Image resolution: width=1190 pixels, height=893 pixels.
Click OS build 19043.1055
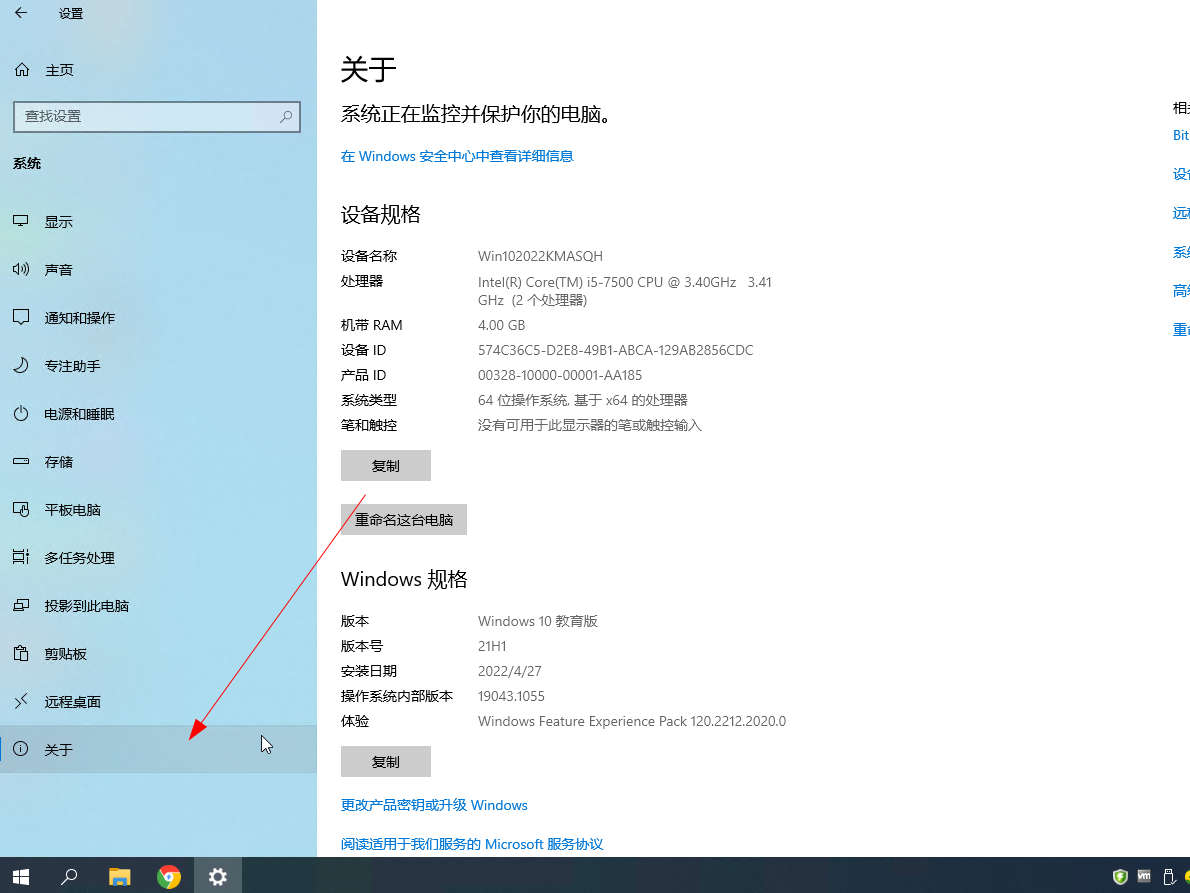512,696
